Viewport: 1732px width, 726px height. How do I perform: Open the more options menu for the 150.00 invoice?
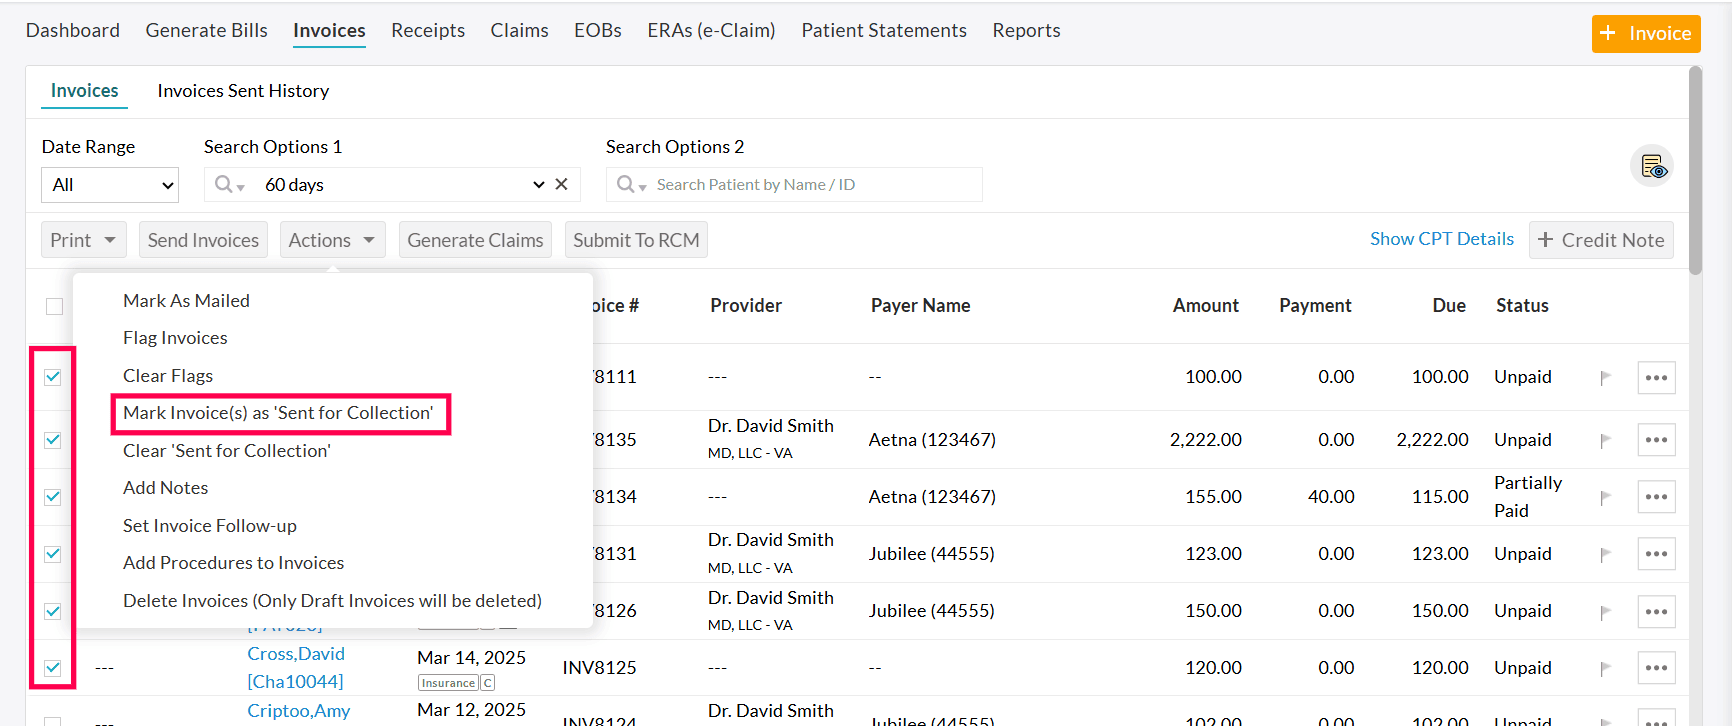point(1656,611)
